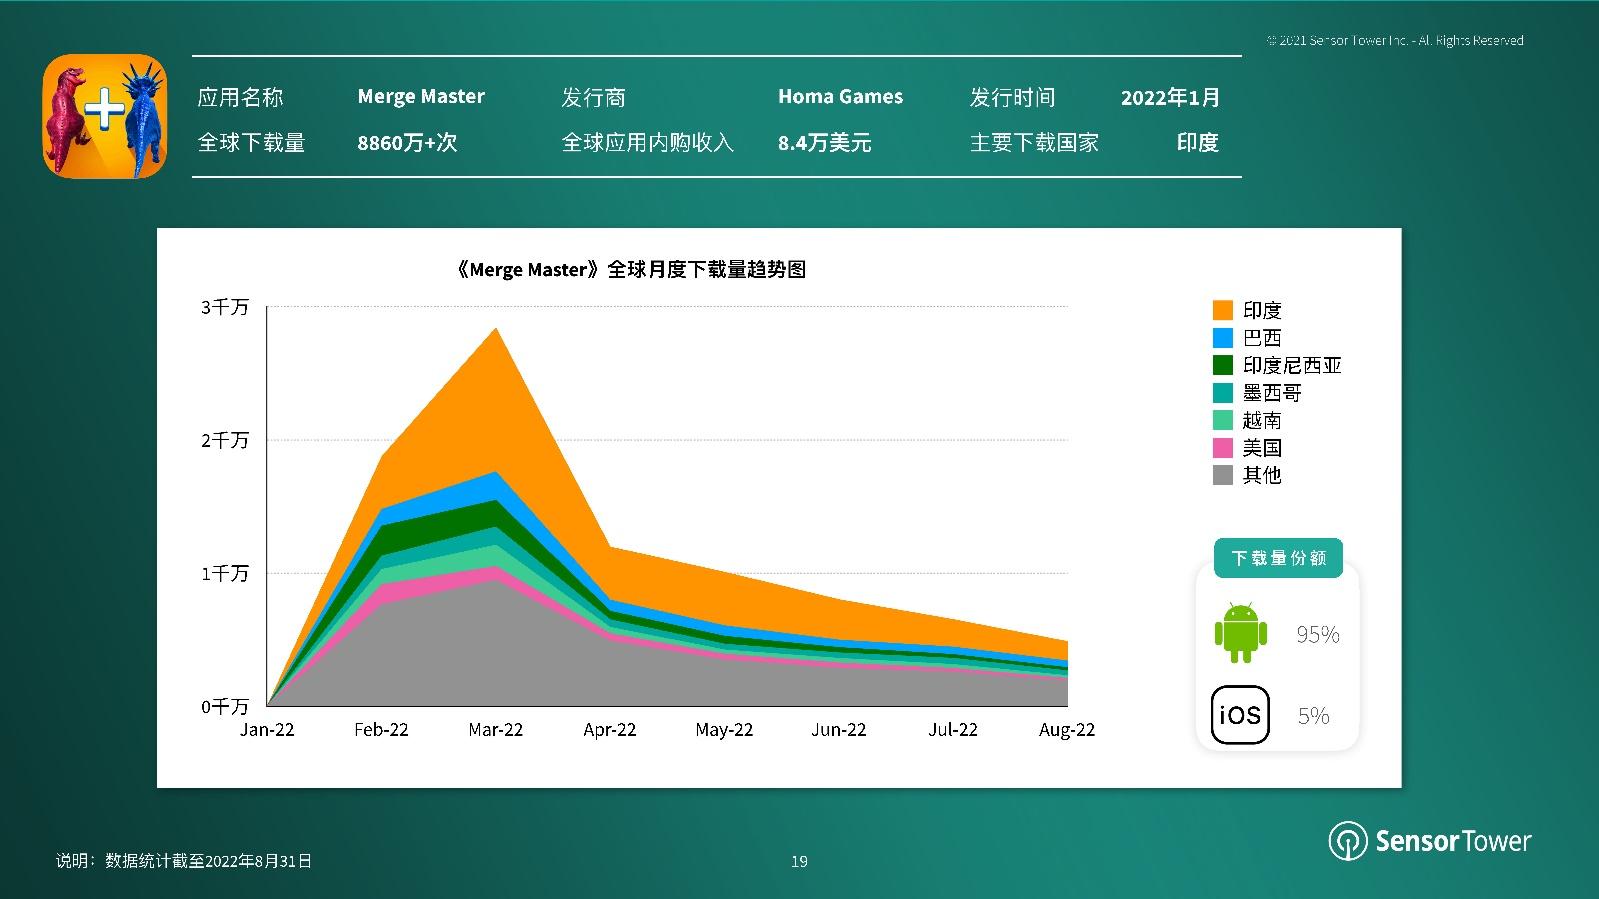Click the 下载量份额 label button
Viewport: 1599px width, 899px height.
[1278, 558]
